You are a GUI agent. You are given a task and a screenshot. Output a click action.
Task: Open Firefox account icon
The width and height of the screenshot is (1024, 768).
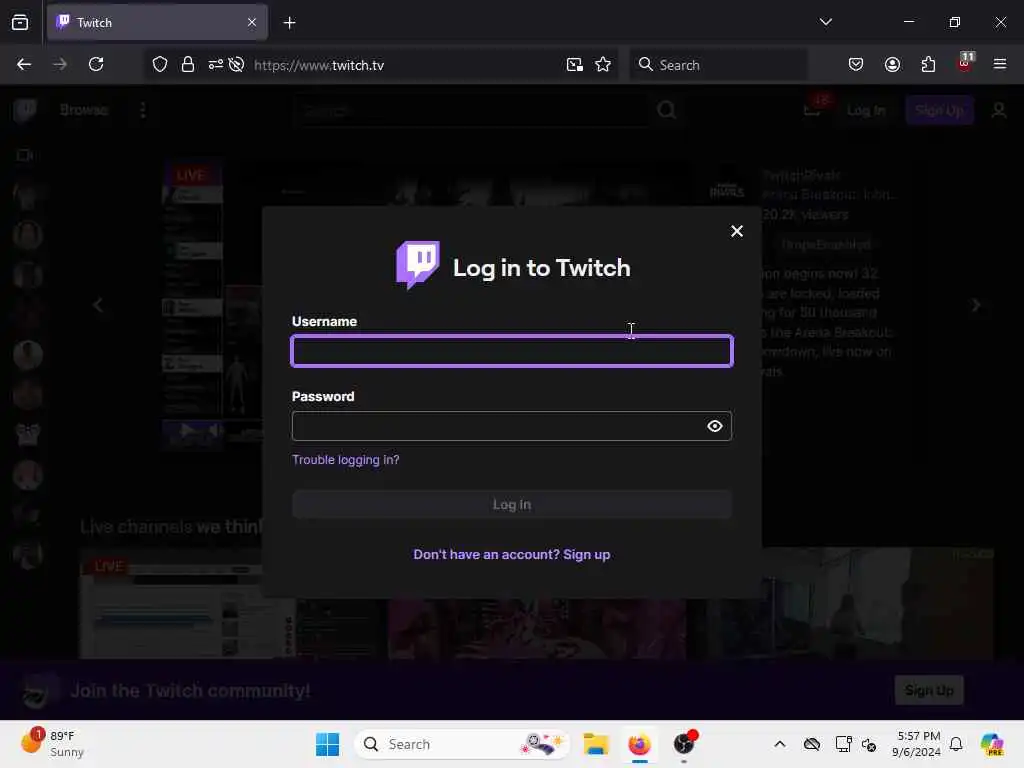pyautogui.click(x=892, y=65)
